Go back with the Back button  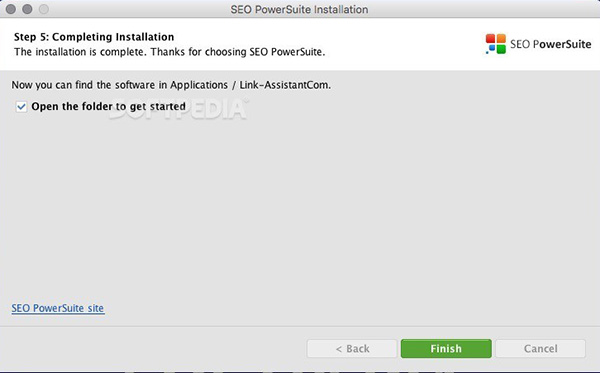pos(352,349)
